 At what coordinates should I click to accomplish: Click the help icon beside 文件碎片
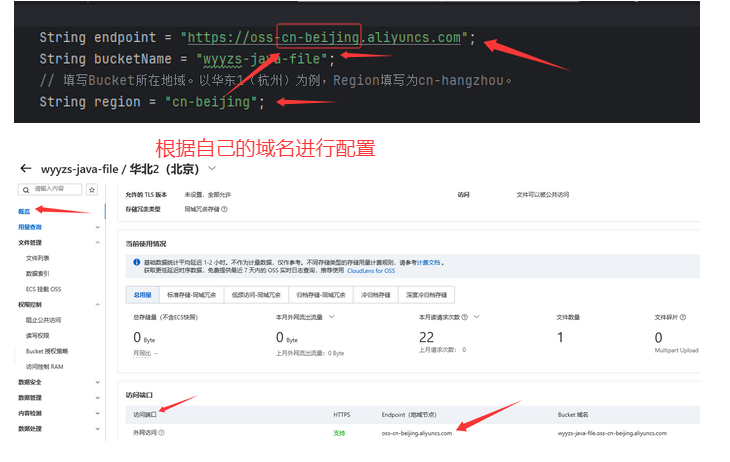pos(683,317)
